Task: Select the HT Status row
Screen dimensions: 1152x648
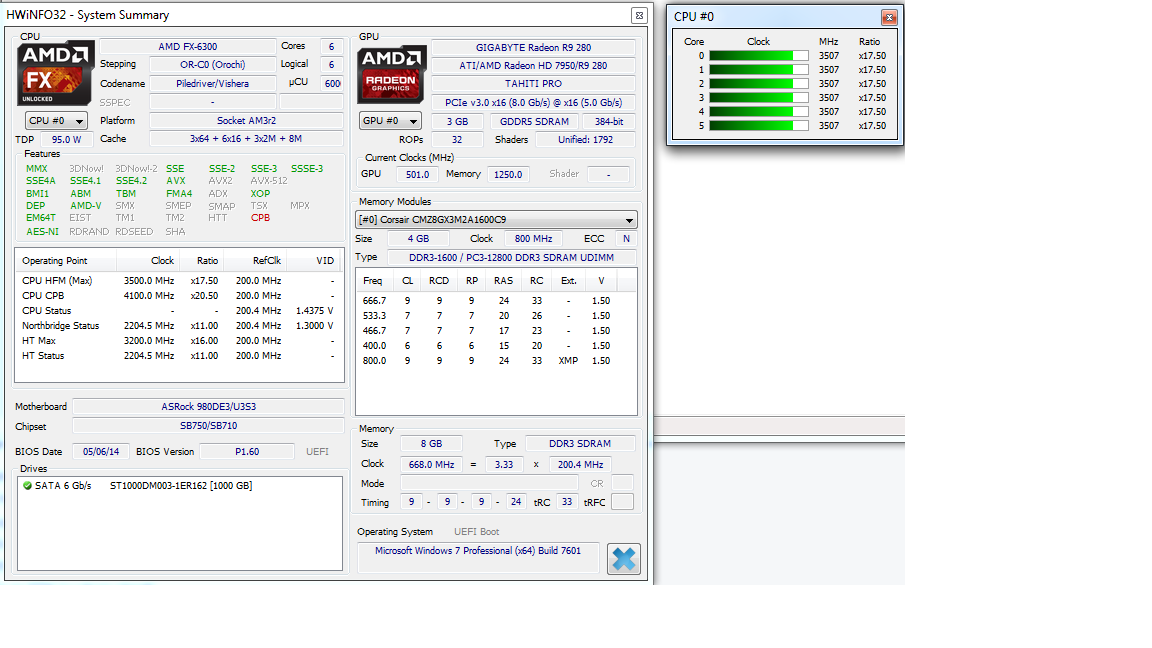Action: tap(179, 356)
